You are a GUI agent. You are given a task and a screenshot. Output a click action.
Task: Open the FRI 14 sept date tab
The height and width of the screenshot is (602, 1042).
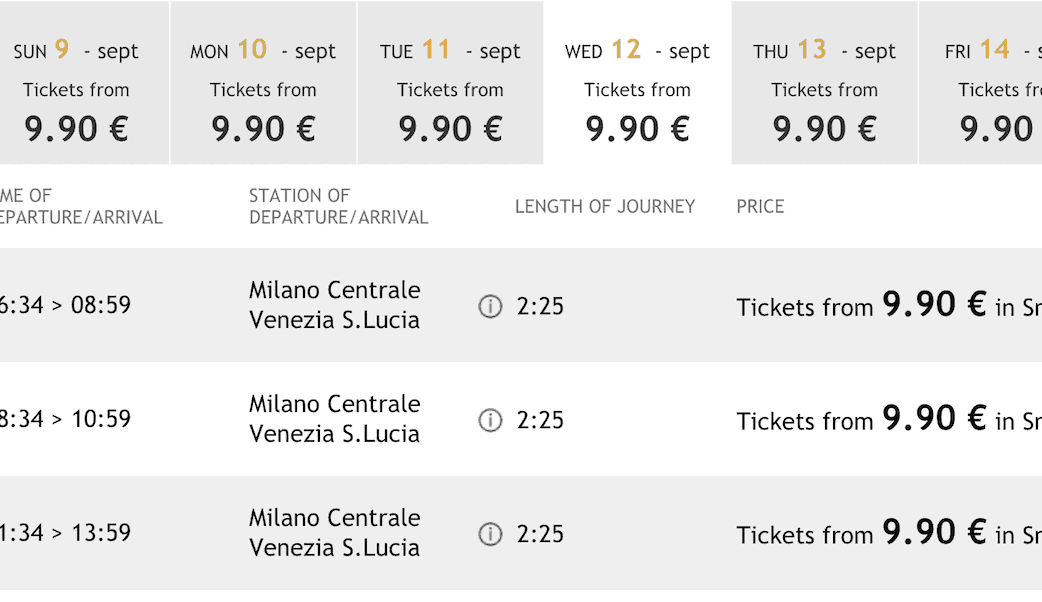pyautogui.click(x=985, y=88)
